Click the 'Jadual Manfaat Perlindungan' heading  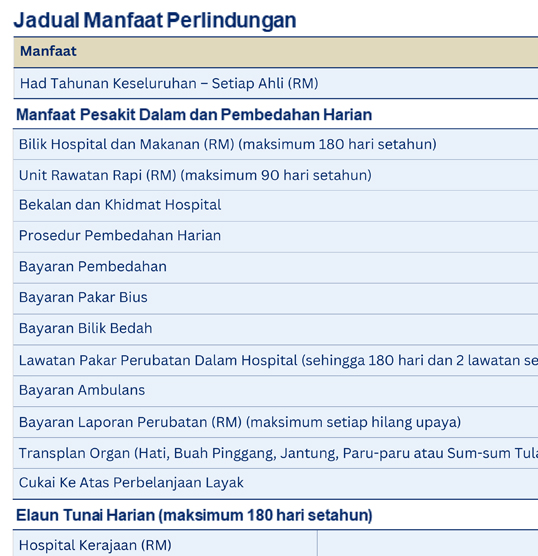(x=155, y=20)
